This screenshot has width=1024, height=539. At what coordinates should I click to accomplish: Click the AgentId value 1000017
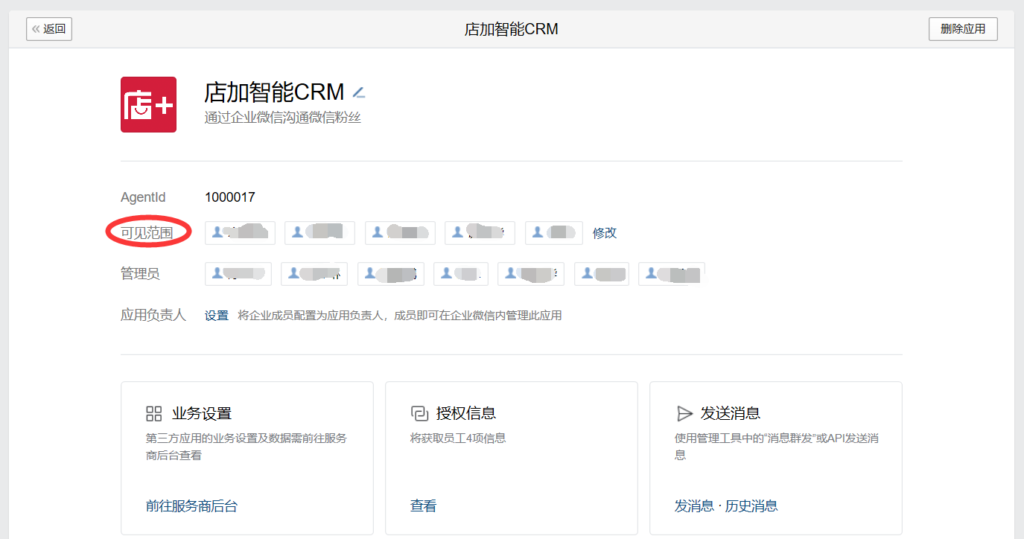pos(230,197)
